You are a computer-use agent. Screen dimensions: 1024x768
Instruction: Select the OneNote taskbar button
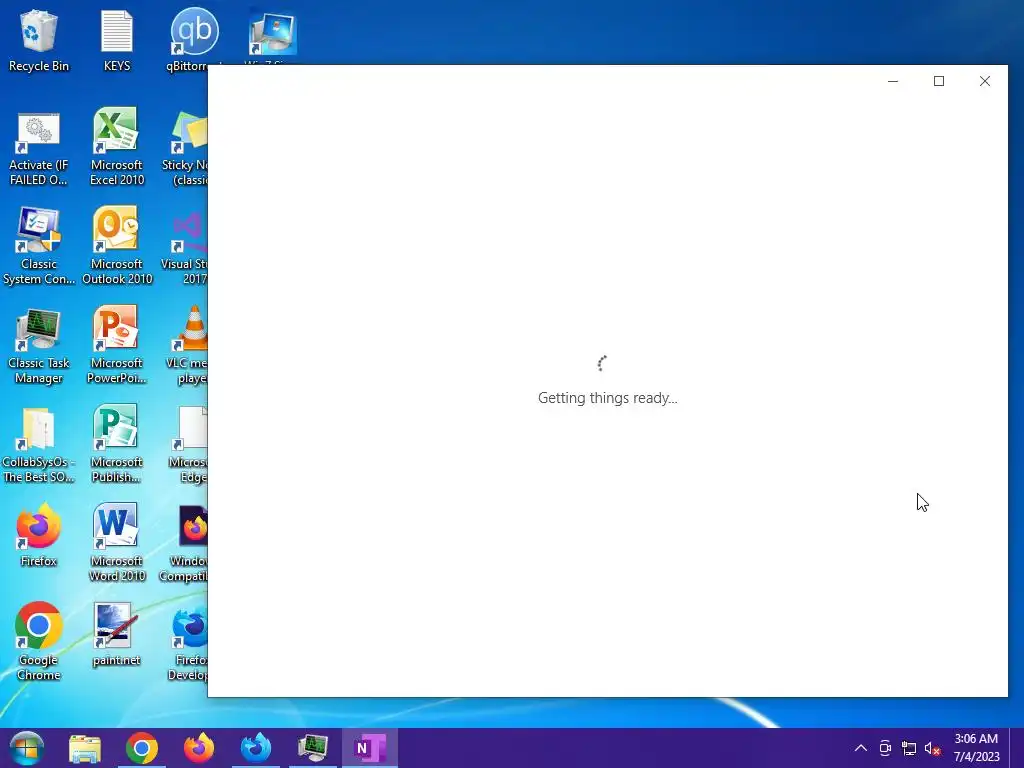370,748
